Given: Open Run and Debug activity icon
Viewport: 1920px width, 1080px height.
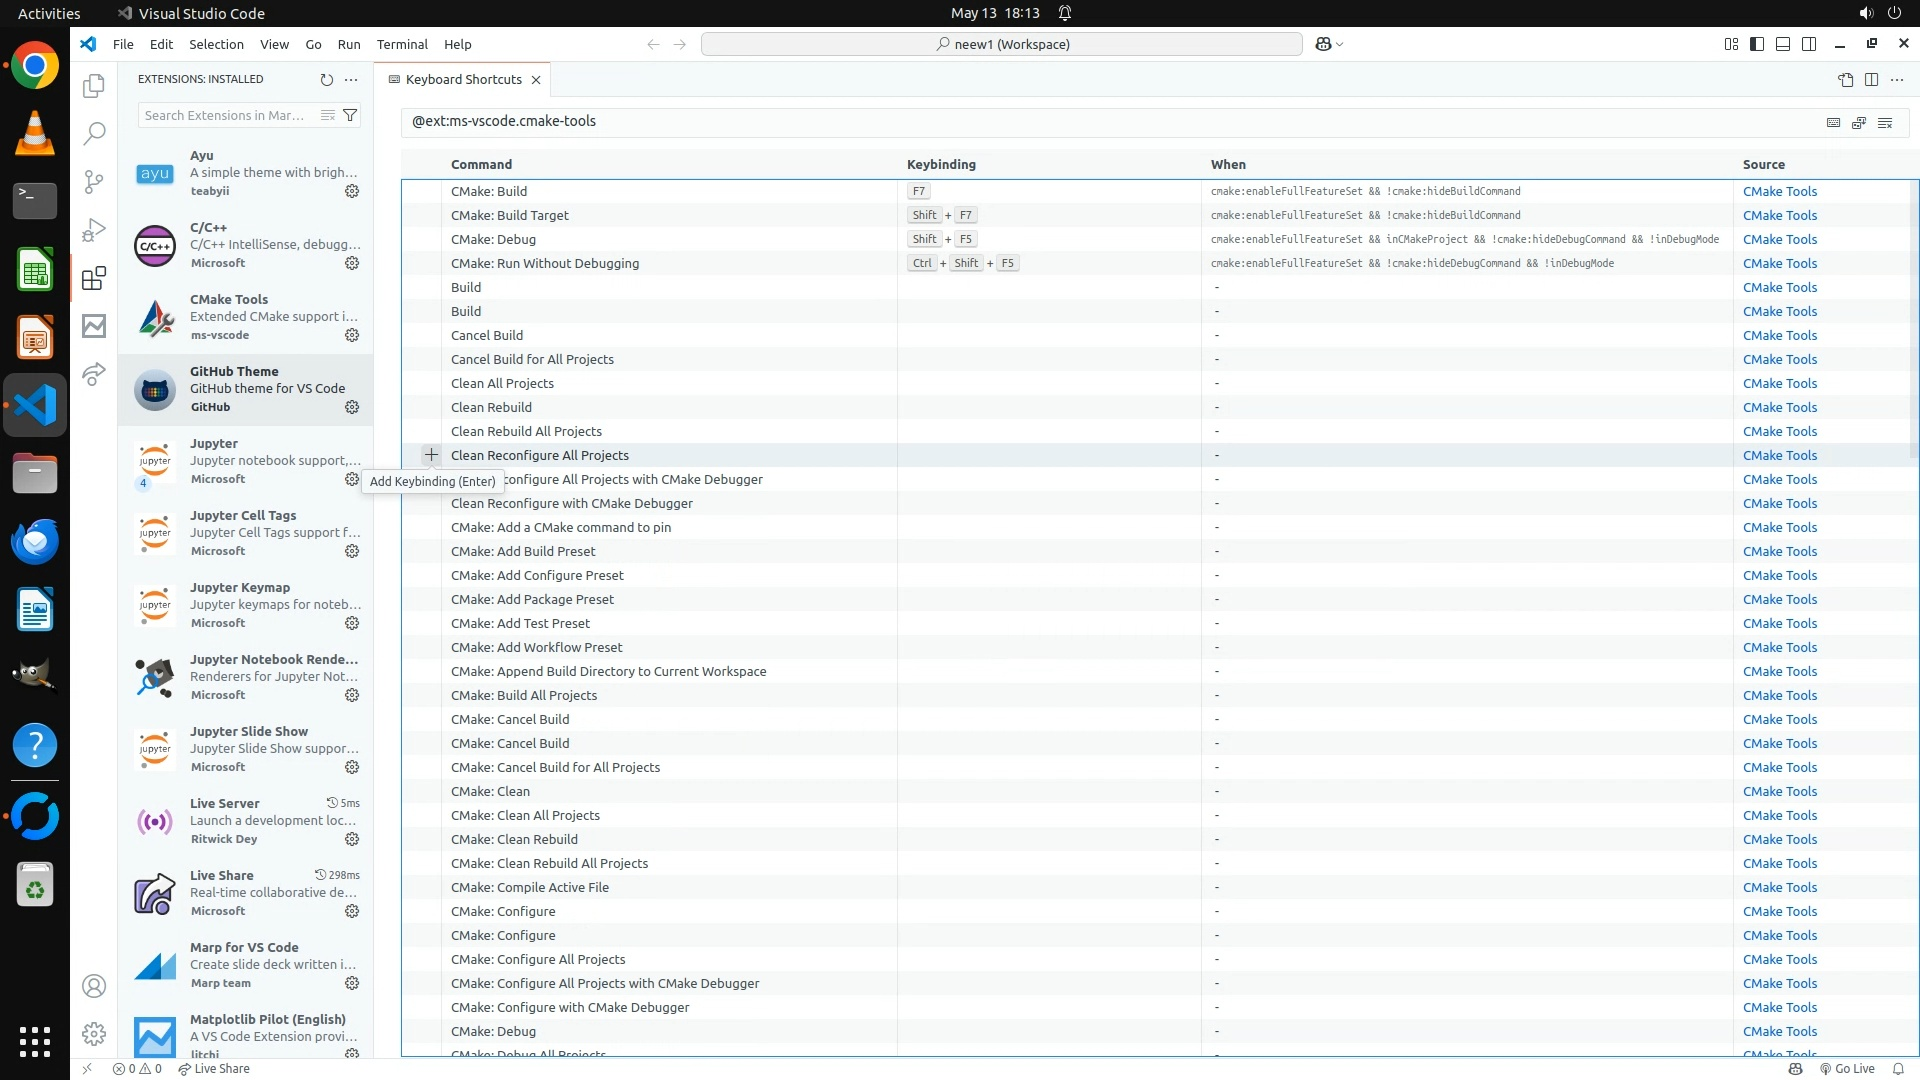Looking at the screenshot, I should pyautogui.click(x=94, y=230).
